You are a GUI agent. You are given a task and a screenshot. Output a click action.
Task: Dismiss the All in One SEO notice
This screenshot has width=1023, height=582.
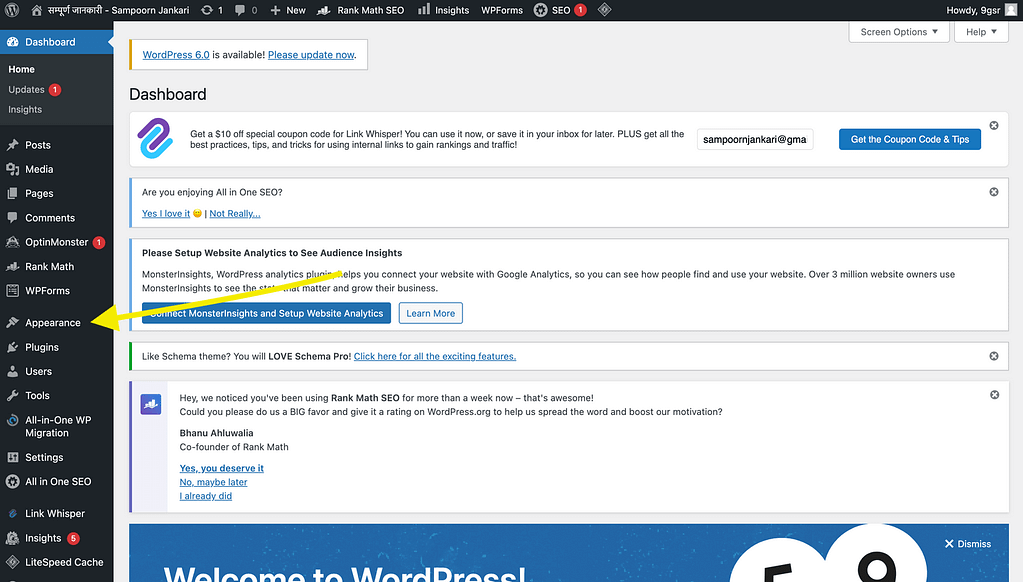tap(994, 192)
